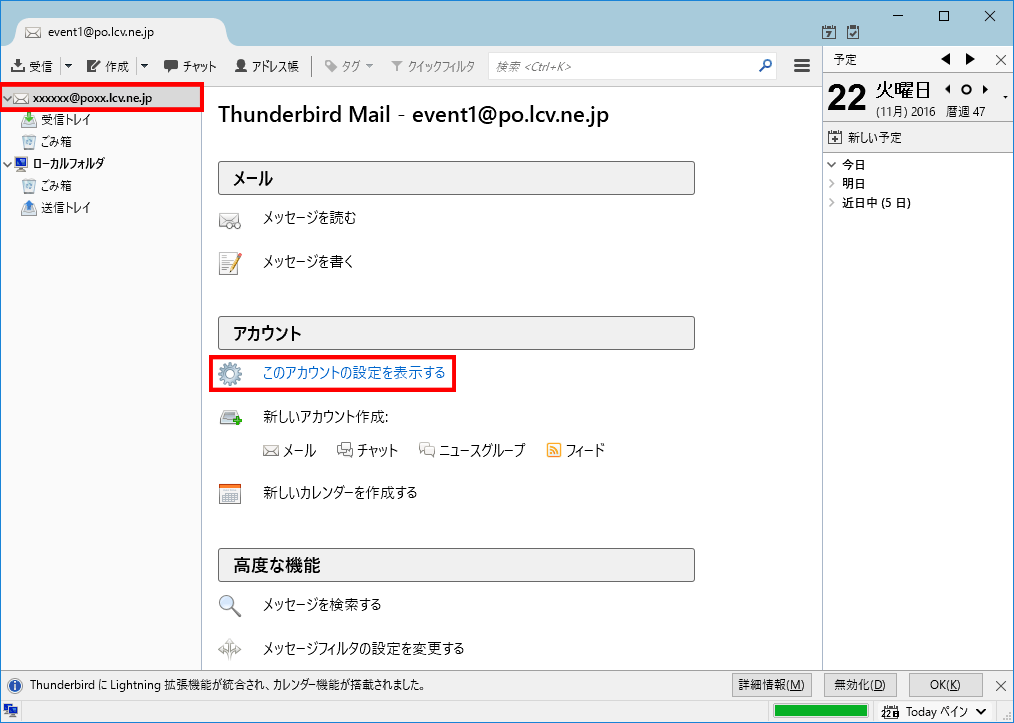Select ローカルフォルダ in the folder pane
1014x723 pixels.
pyautogui.click(x=68, y=164)
